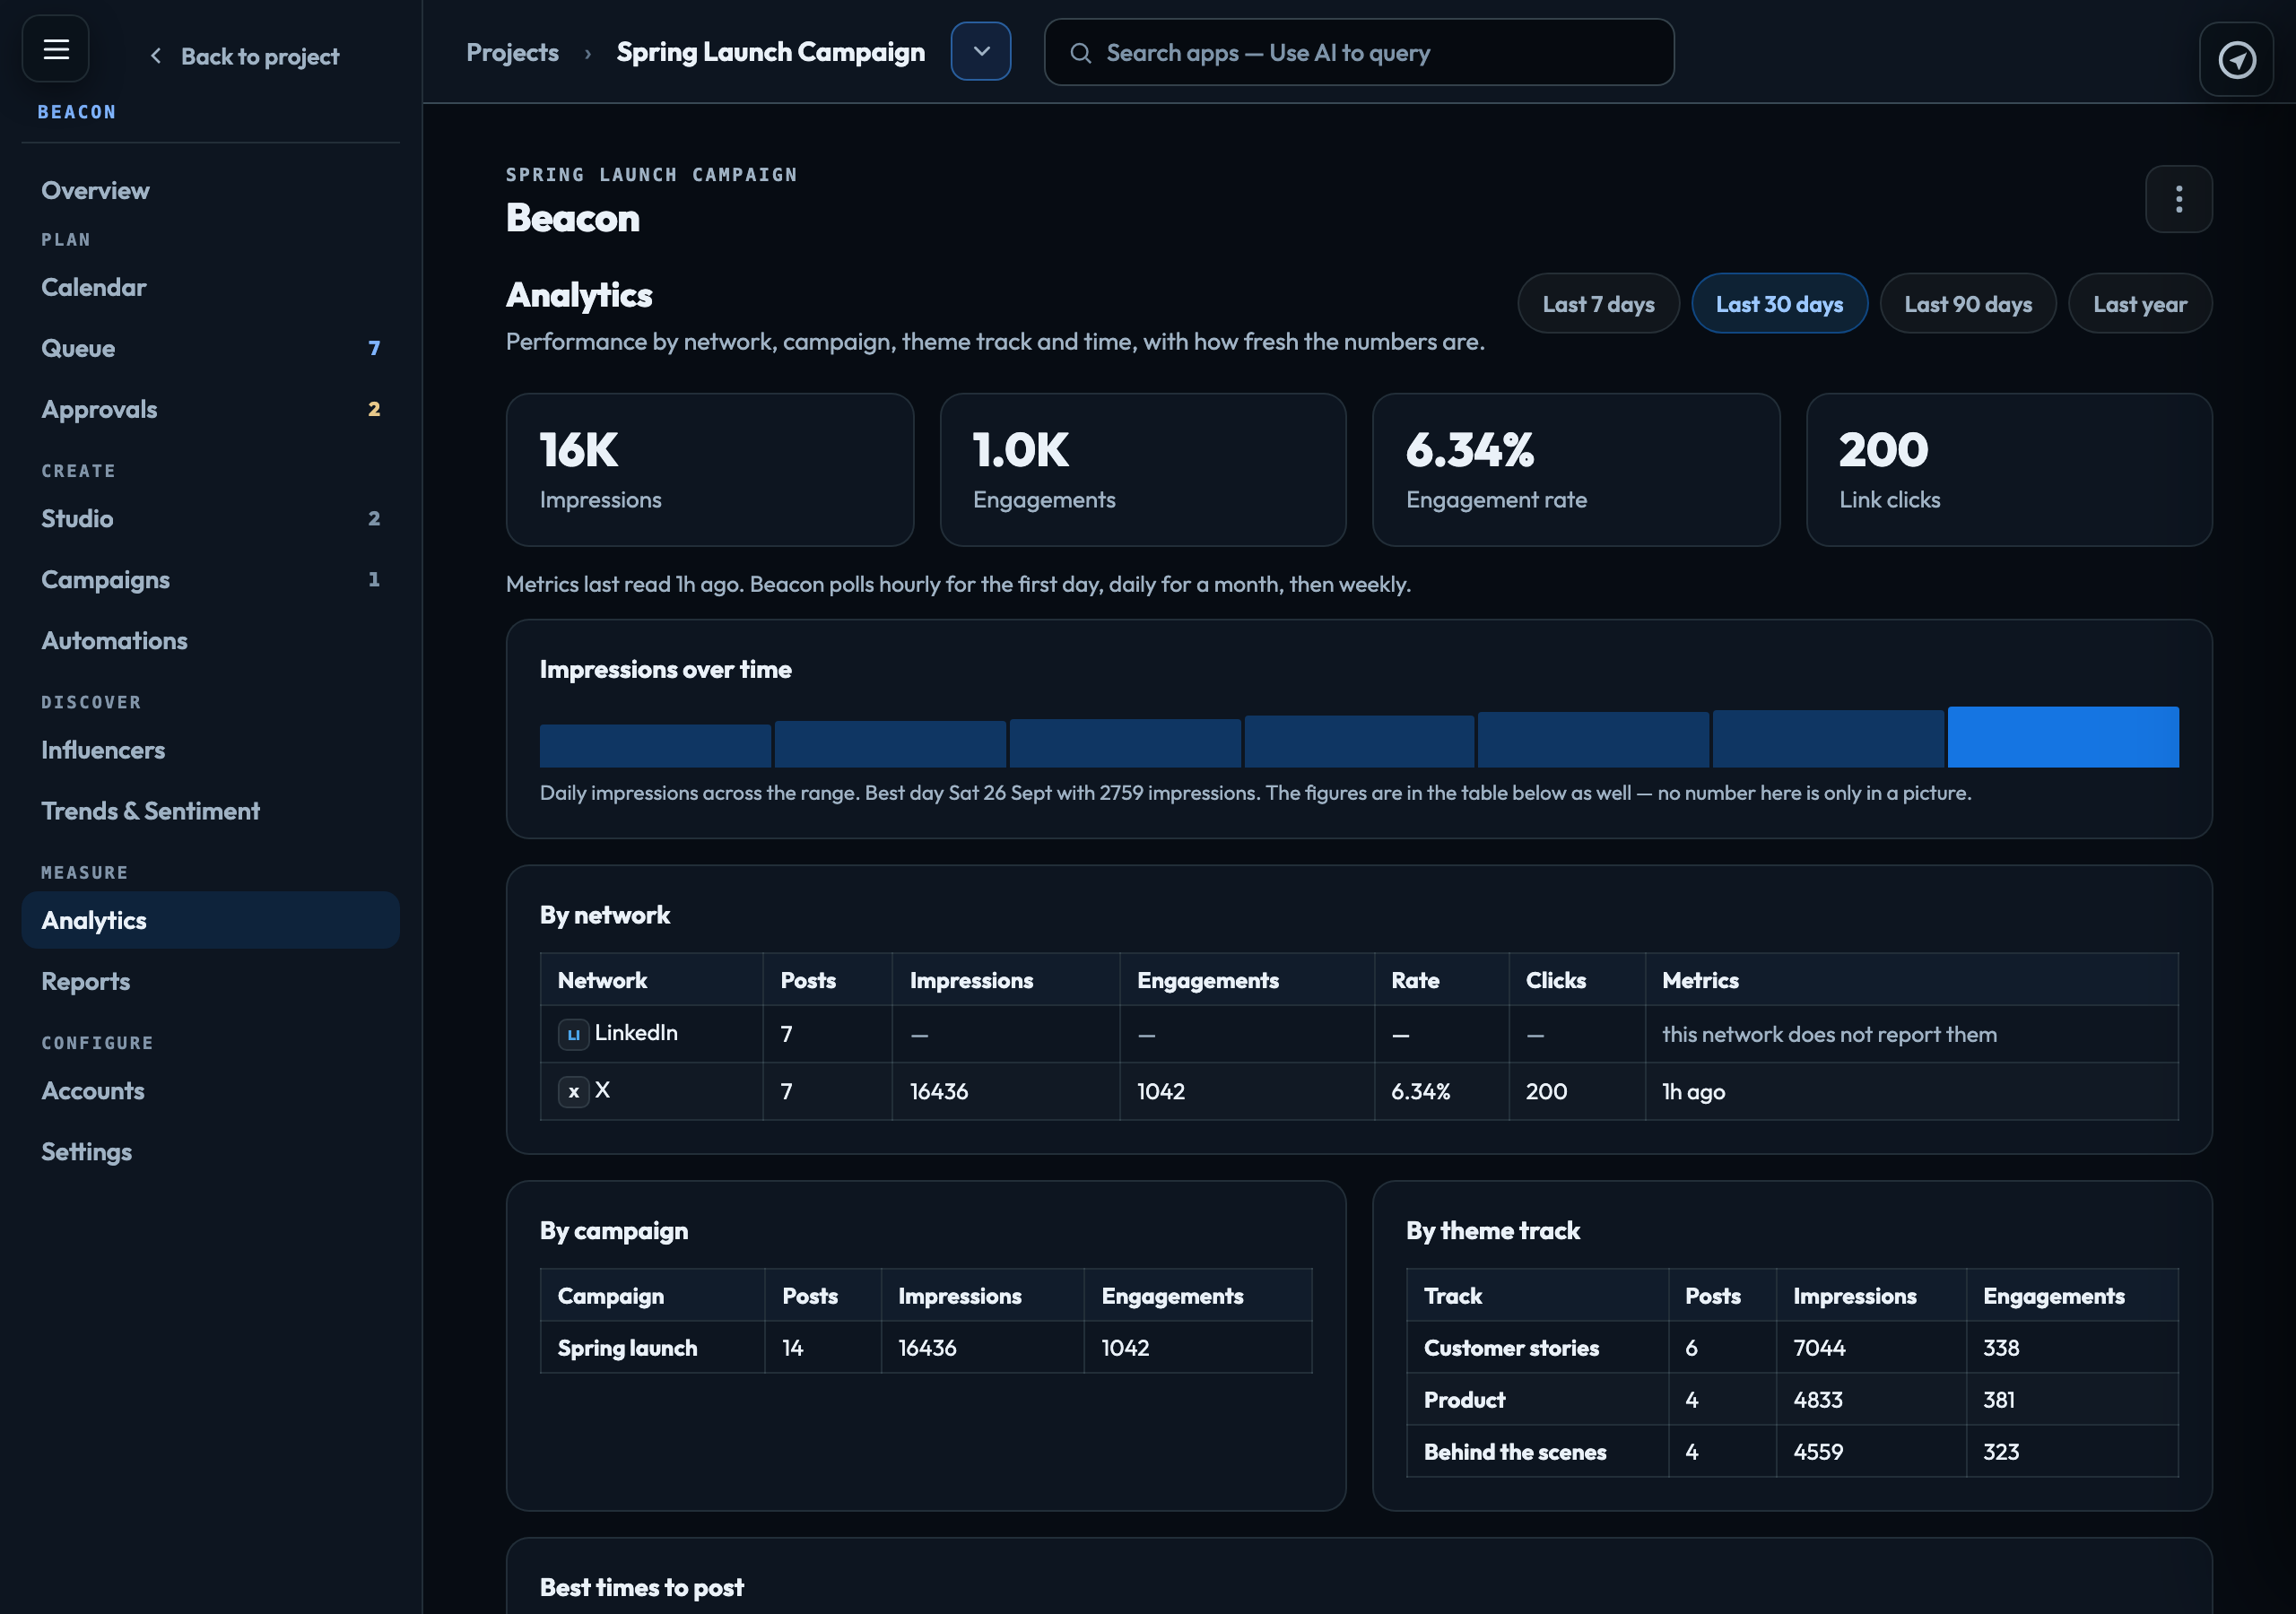Viewport: 2296px width, 1614px height.
Task: Click the Product track row
Action: pyautogui.click(x=1792, y=1400)
